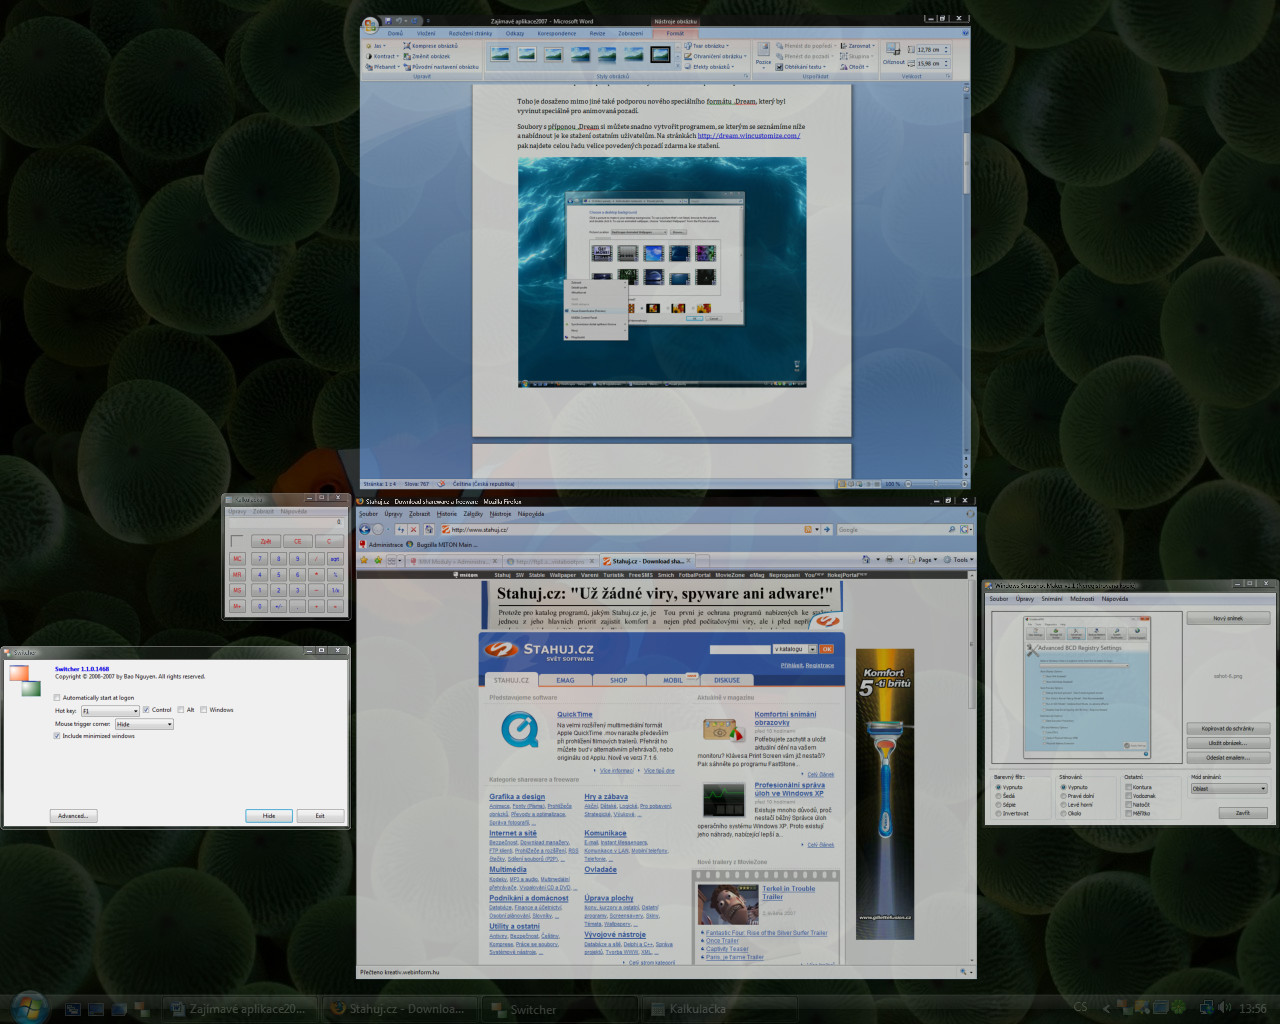Image resolution: width=1280 pixels, height=1024 pixels.
Task: Open the Revize ribbon tab
Action: [597, 33]
